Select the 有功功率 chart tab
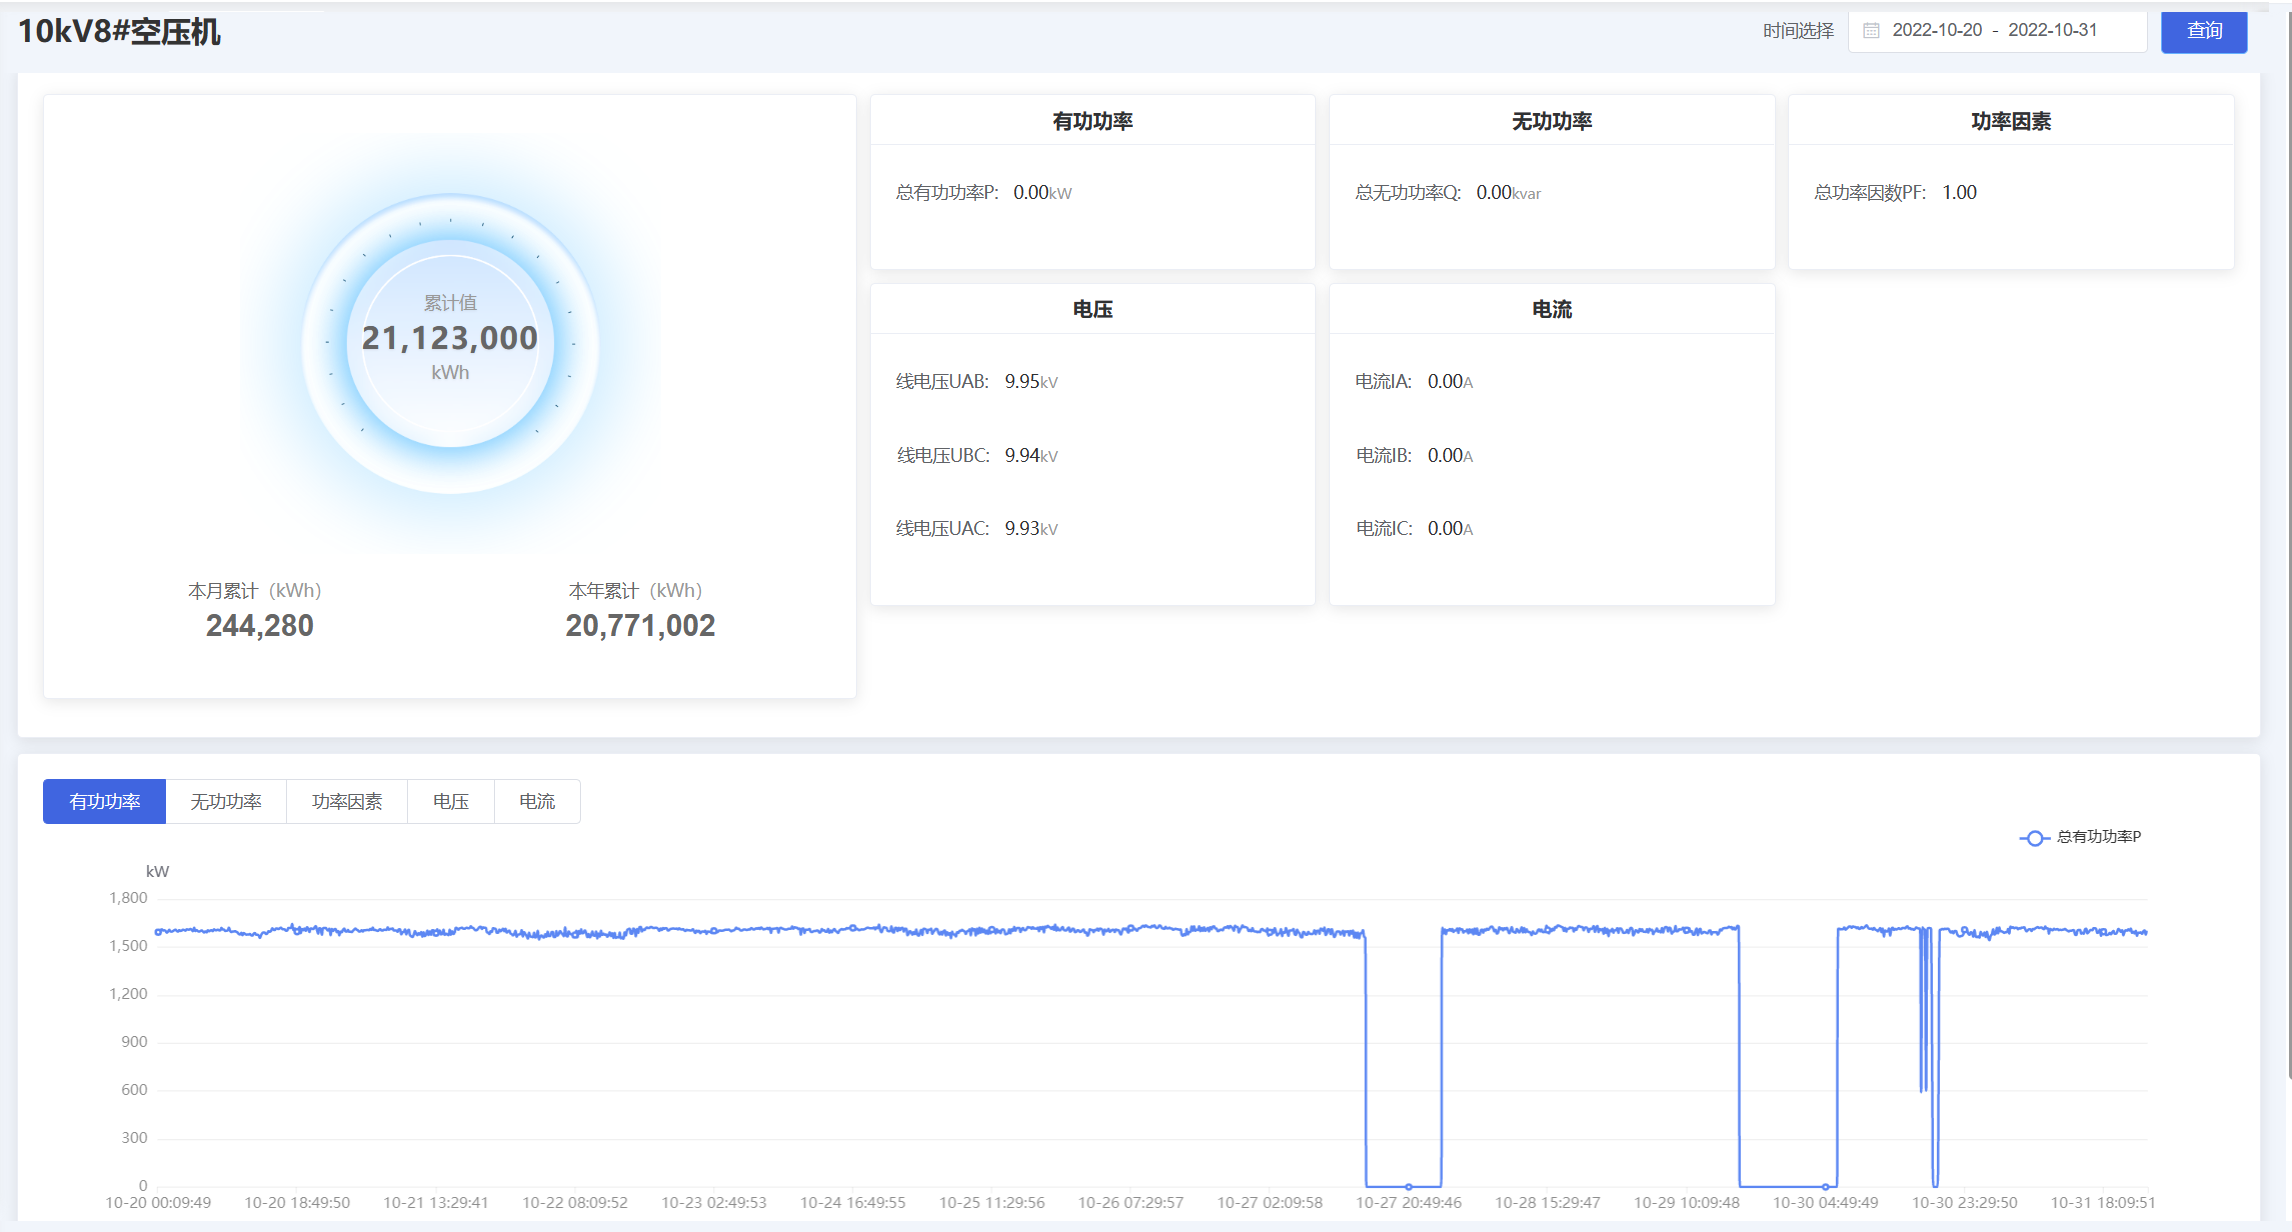The height and width of the screenshot is (1232, 2292). point(105,802)
